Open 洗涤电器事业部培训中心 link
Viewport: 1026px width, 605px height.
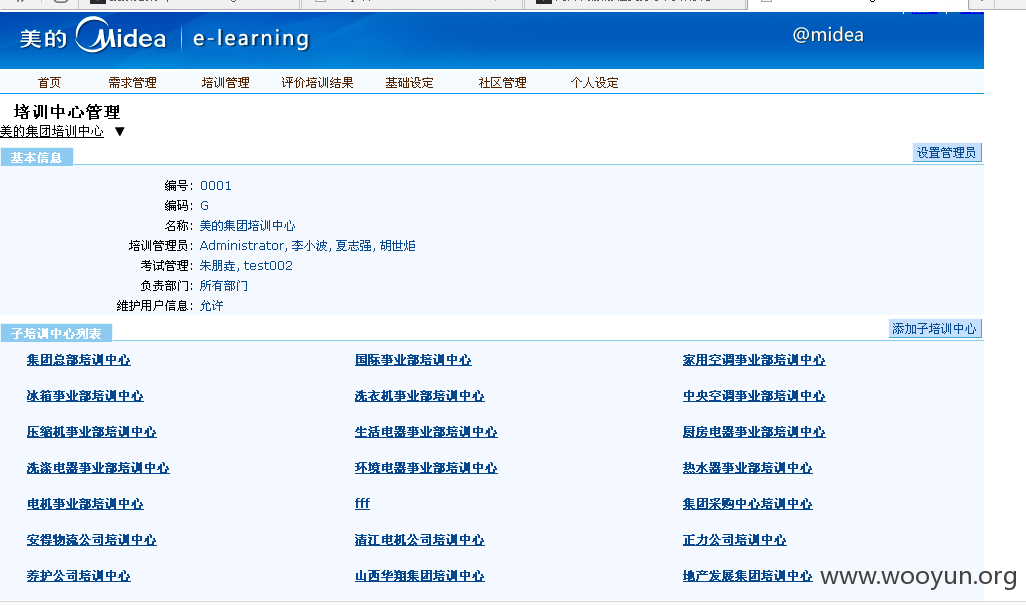tap(98, 468)
